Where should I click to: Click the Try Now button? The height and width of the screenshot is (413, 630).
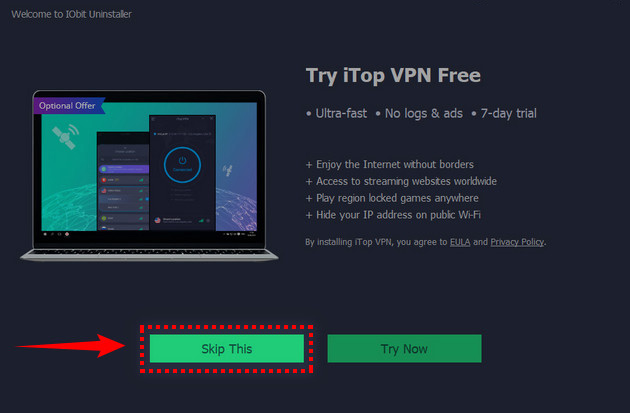[404, 348]
